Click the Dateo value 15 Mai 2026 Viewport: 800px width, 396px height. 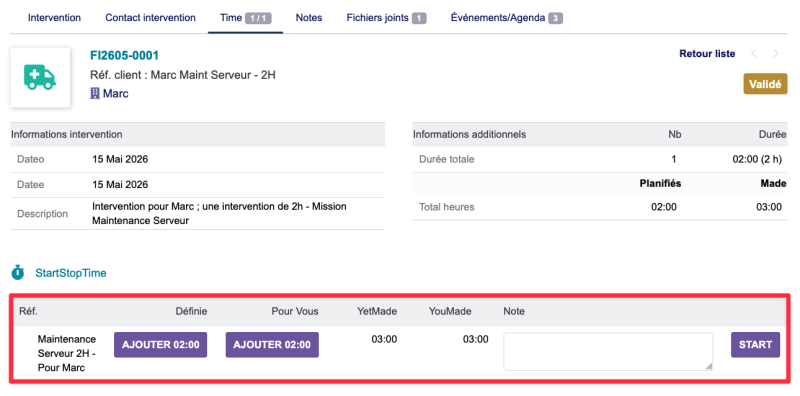[x=120, y=159]
